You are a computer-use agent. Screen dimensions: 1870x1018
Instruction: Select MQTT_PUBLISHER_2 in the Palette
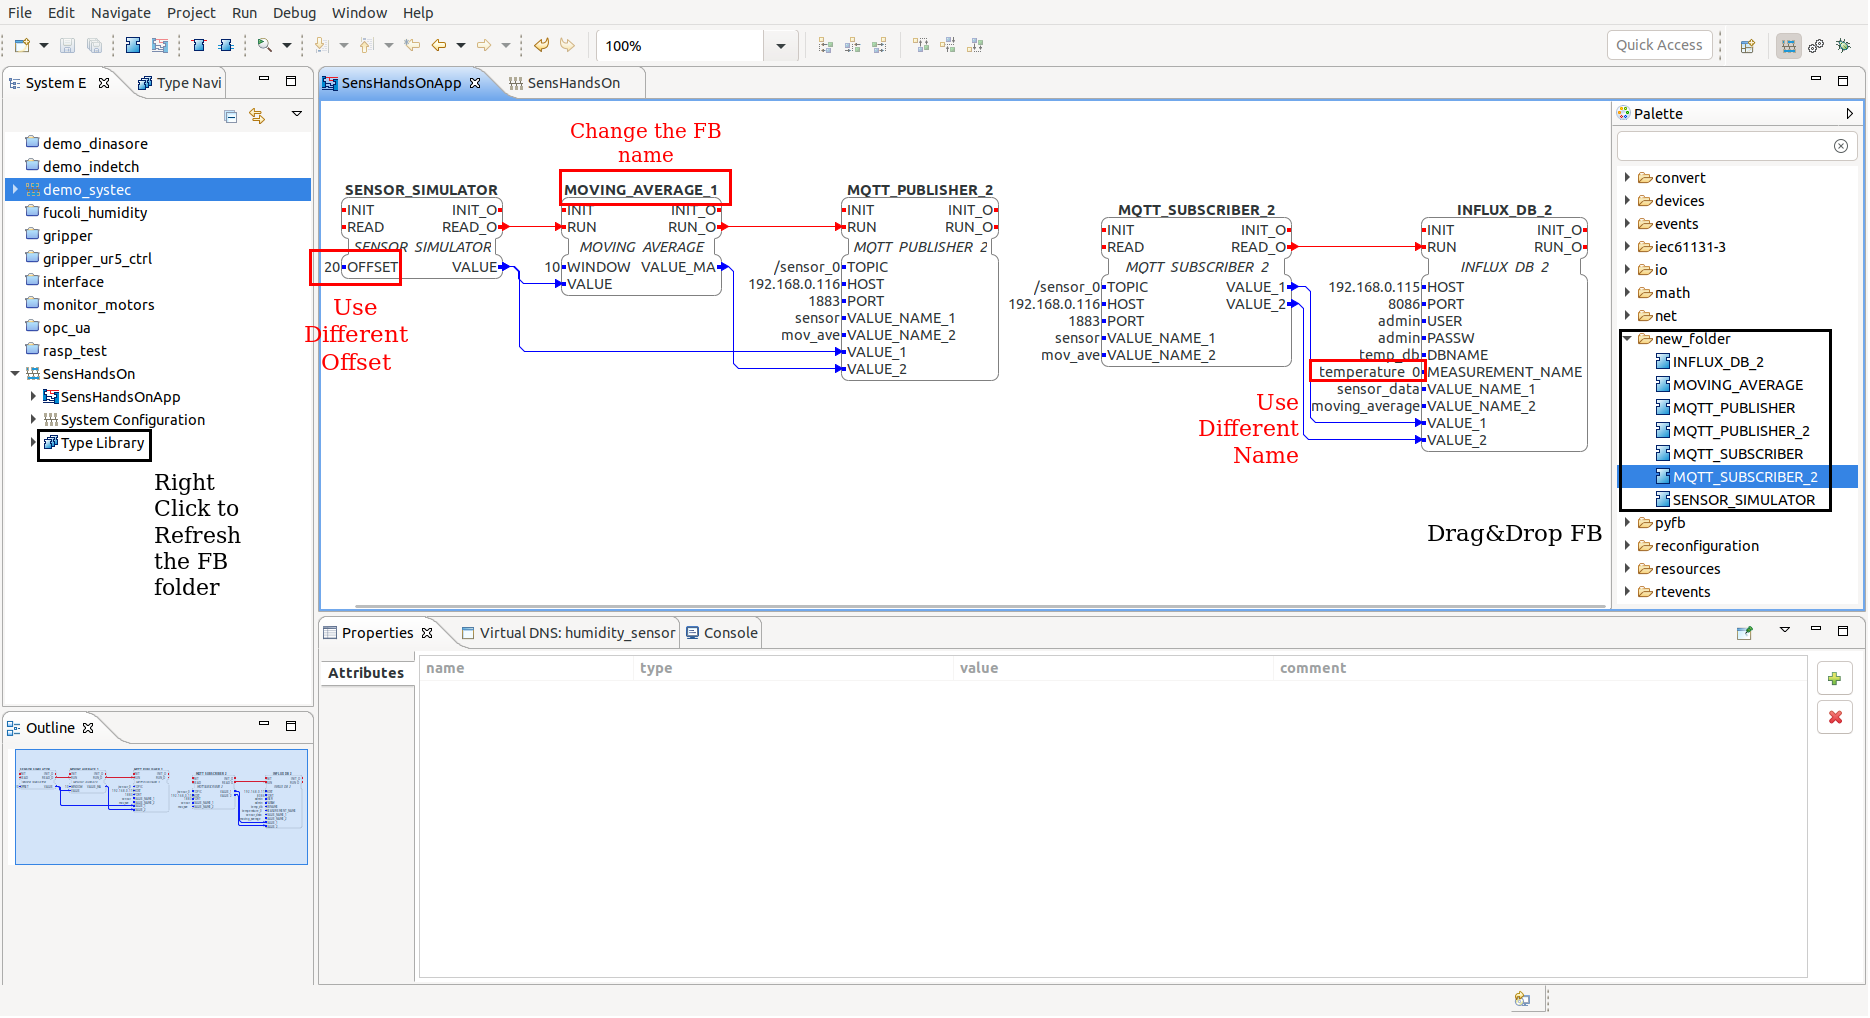(x=1740, y=431)
